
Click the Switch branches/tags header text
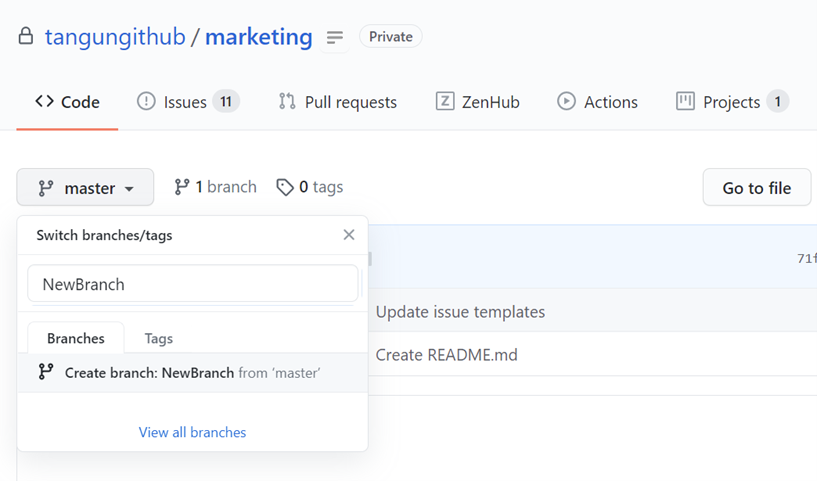pyautogui.click(x=104, y=236)
